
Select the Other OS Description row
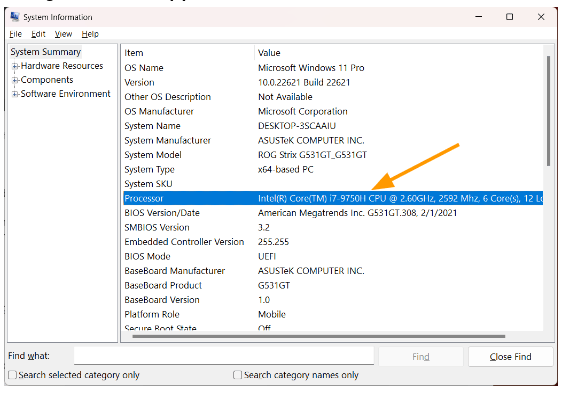click(333, 97)
